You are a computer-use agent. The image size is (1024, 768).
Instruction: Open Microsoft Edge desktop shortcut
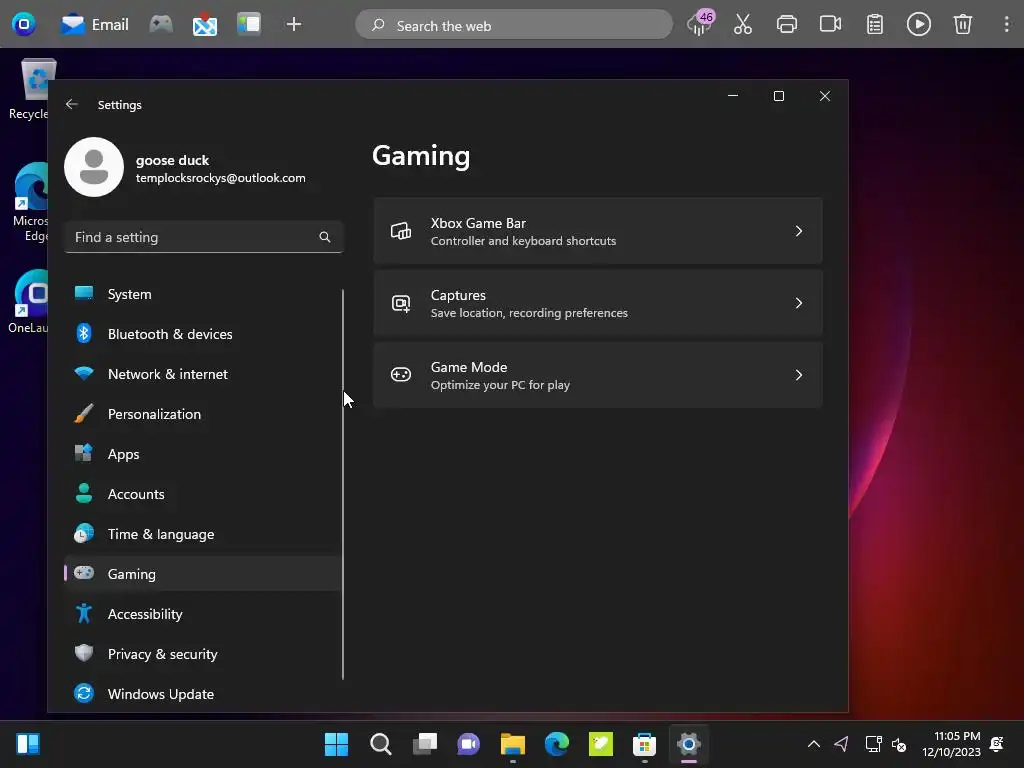point(30,202)
